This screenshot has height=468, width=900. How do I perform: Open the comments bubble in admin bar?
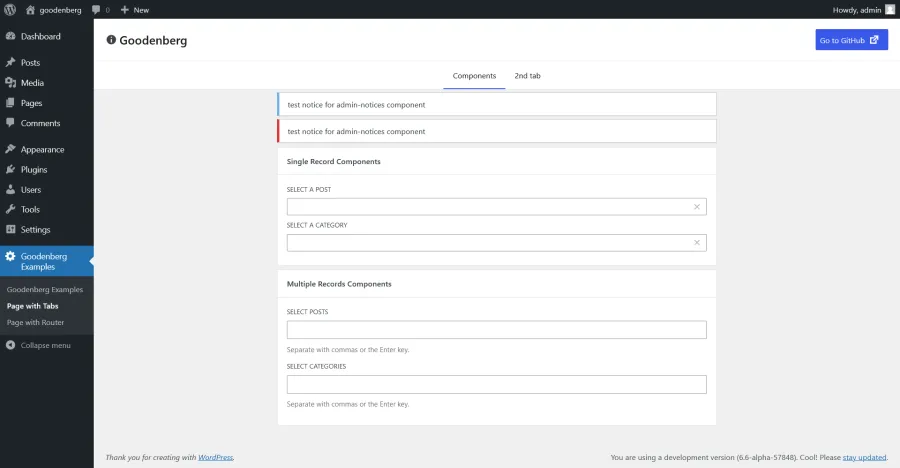point(96,10)
